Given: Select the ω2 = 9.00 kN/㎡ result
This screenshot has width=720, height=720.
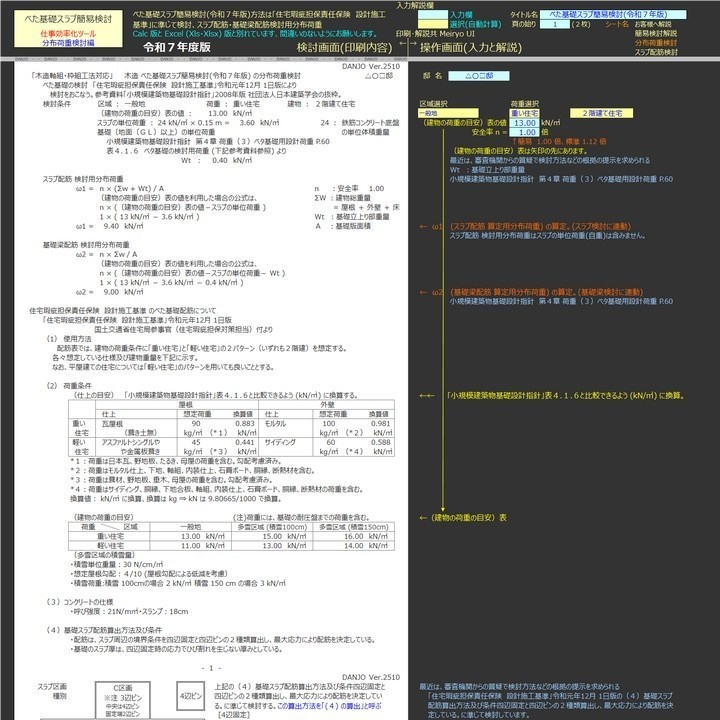Looking at the screenshot, I should tap(110, 292).
